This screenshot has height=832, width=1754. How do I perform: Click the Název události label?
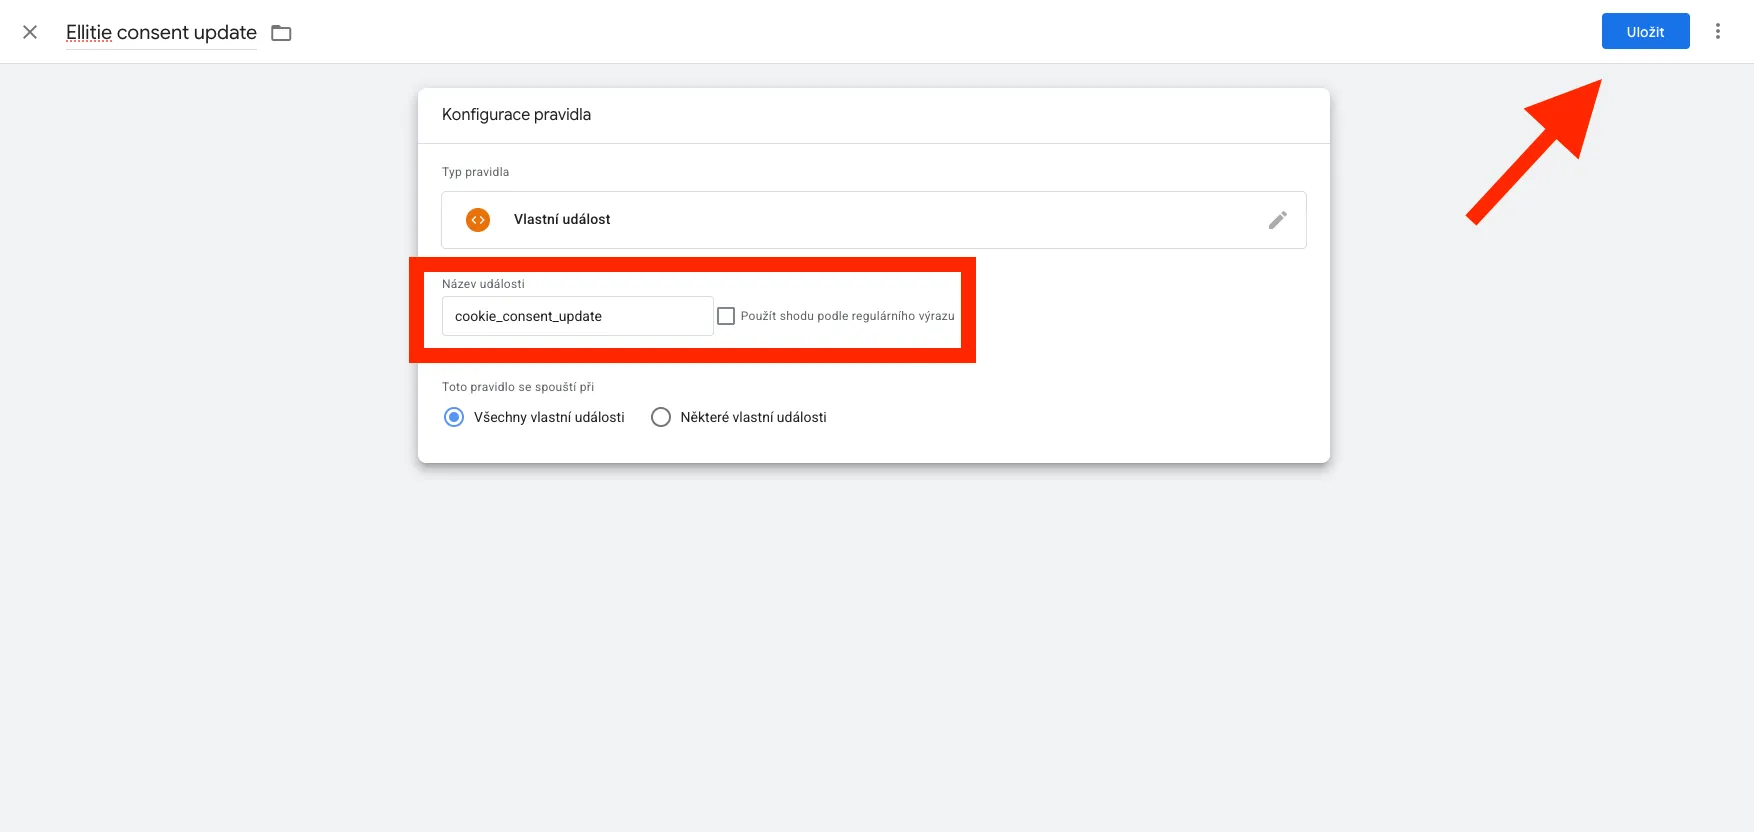pyautogui.click(x=483, y=284)
